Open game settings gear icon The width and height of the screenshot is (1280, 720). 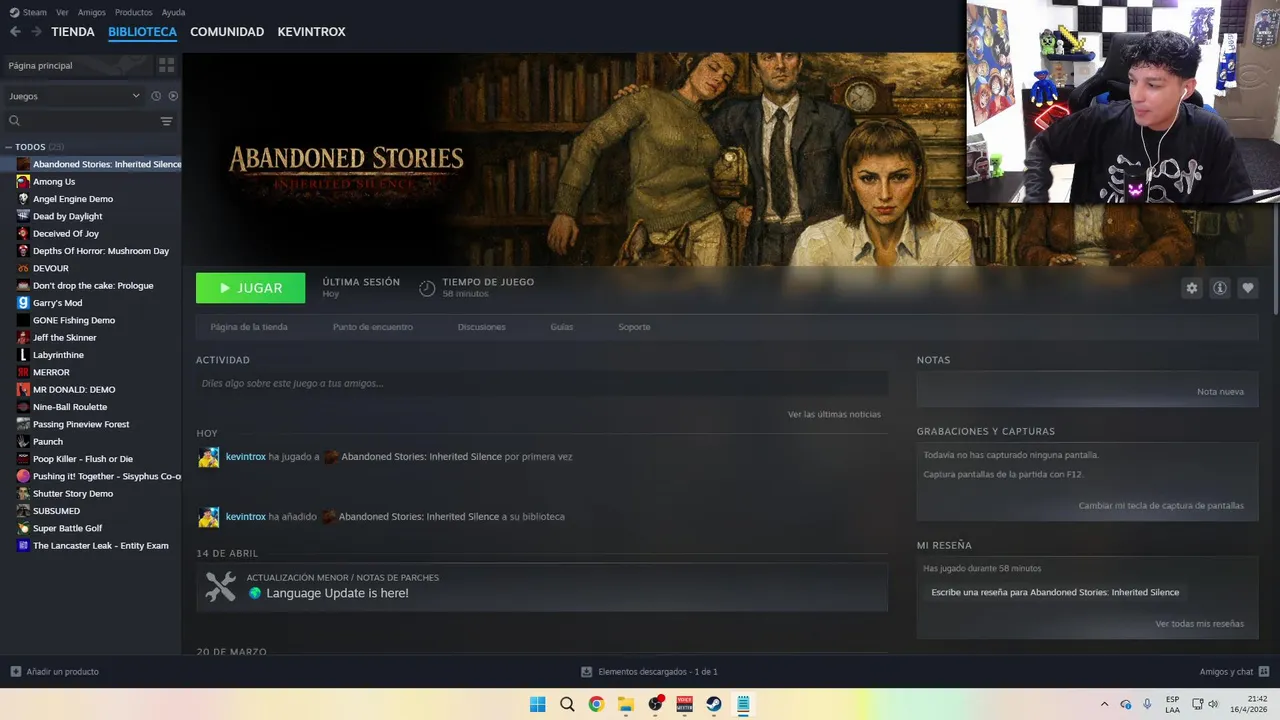click(x=1191, y=288)
